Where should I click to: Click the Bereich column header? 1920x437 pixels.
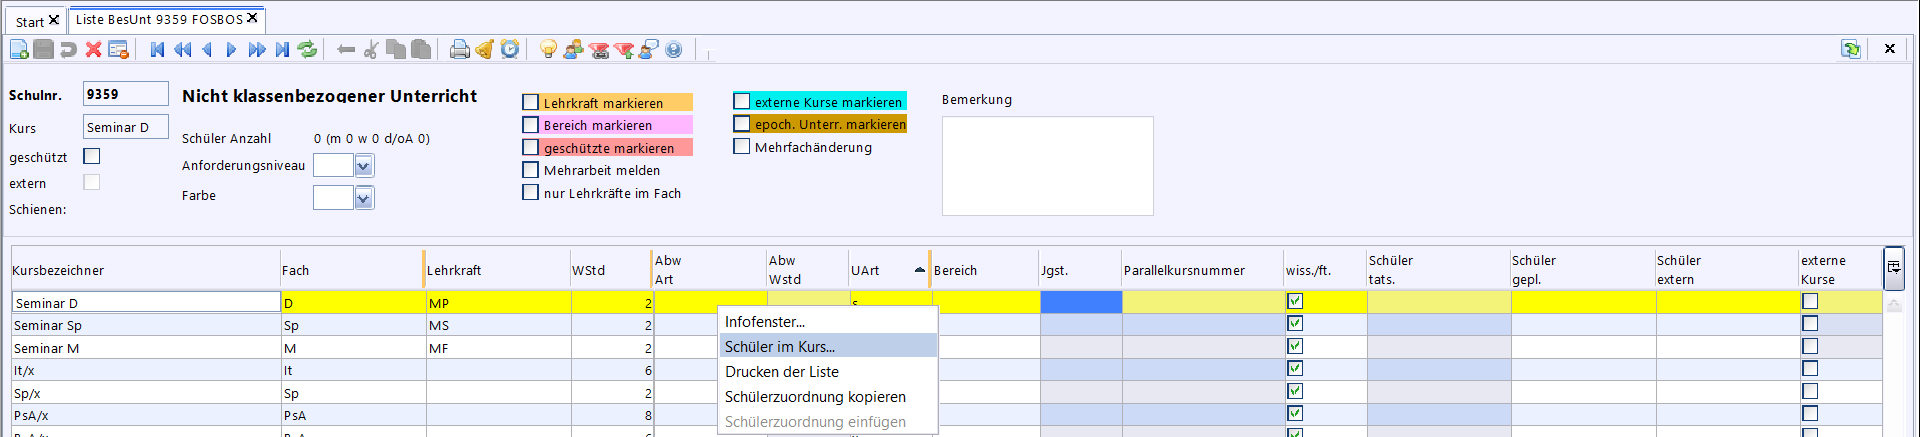click(985, 270)
